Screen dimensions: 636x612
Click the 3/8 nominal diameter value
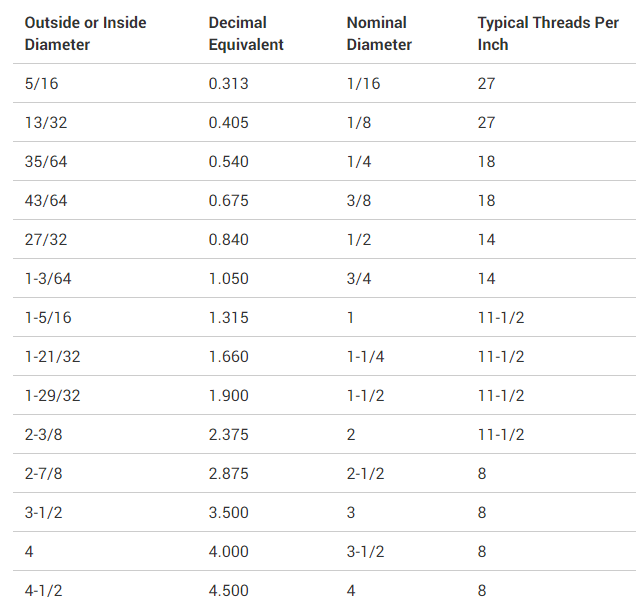(x=359, y=201)
